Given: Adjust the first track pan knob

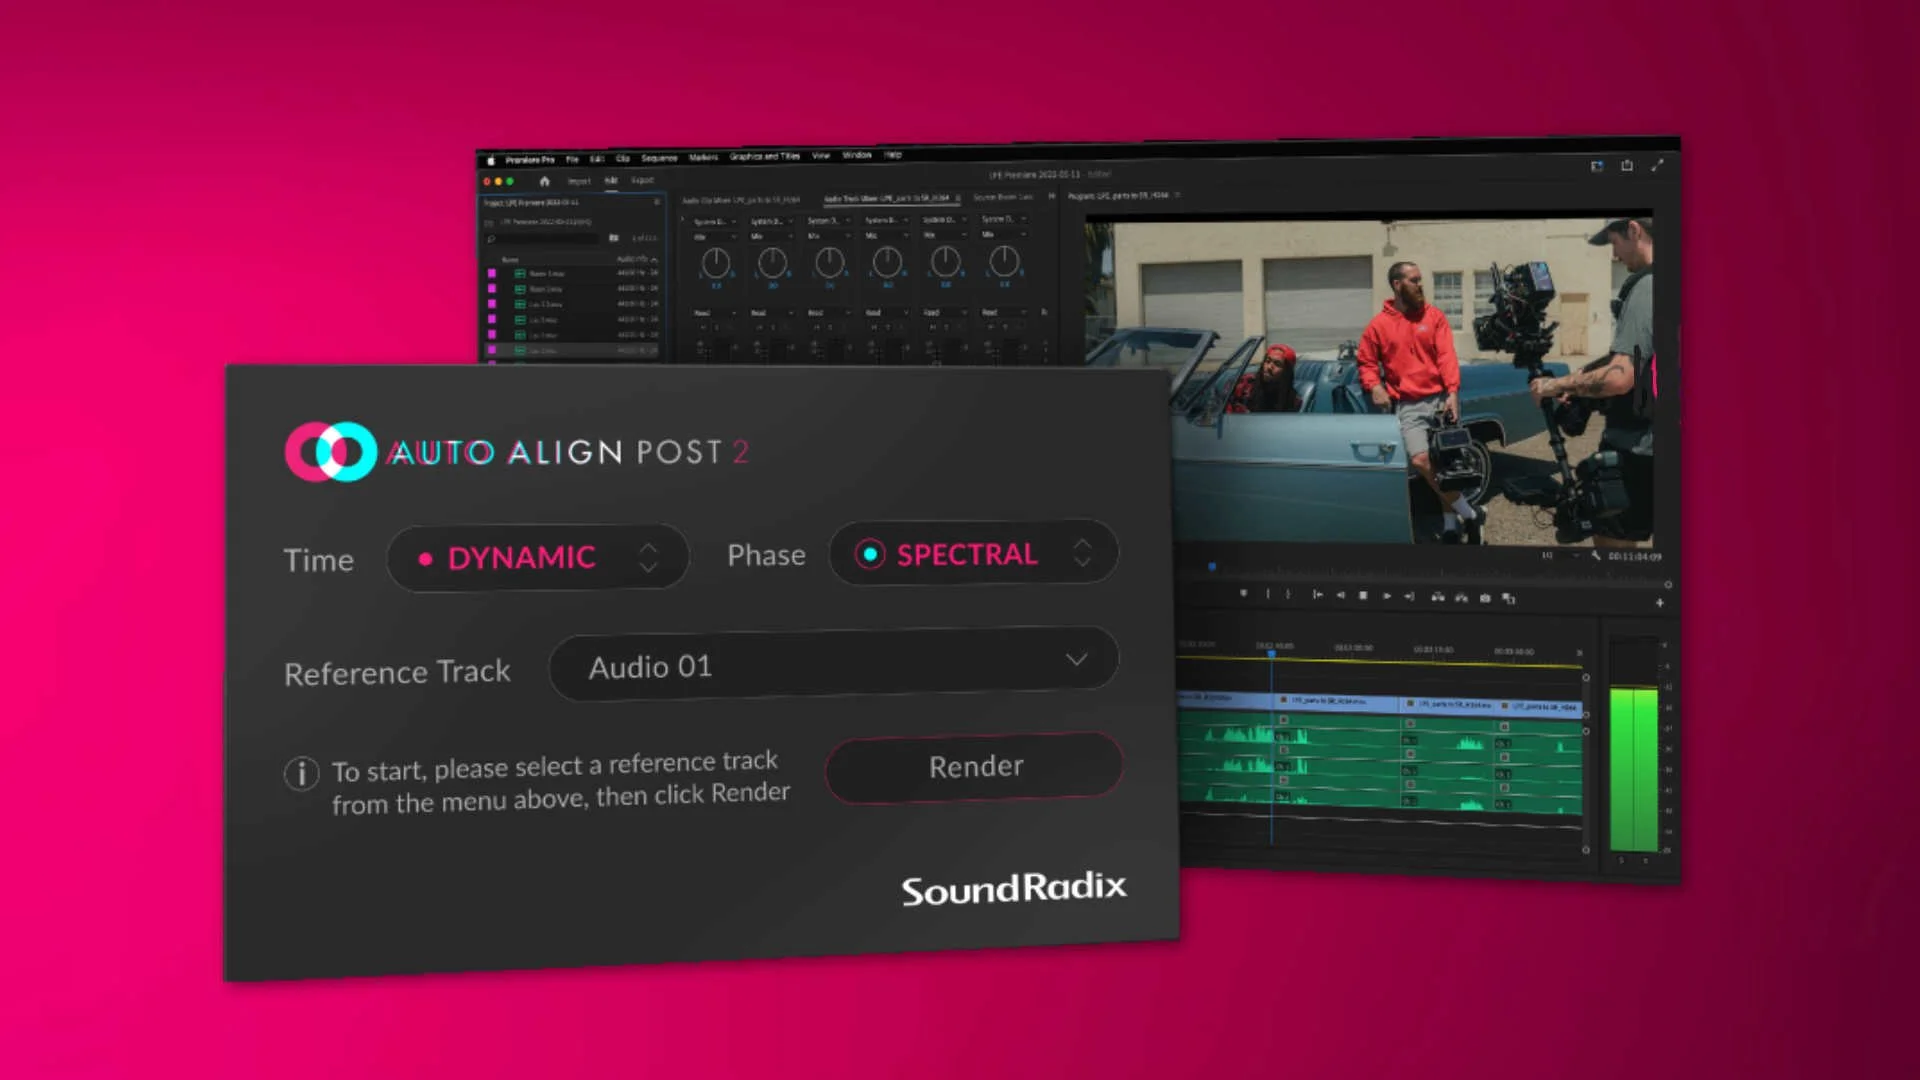Looking at the screenshot, I should pos(715,263).
